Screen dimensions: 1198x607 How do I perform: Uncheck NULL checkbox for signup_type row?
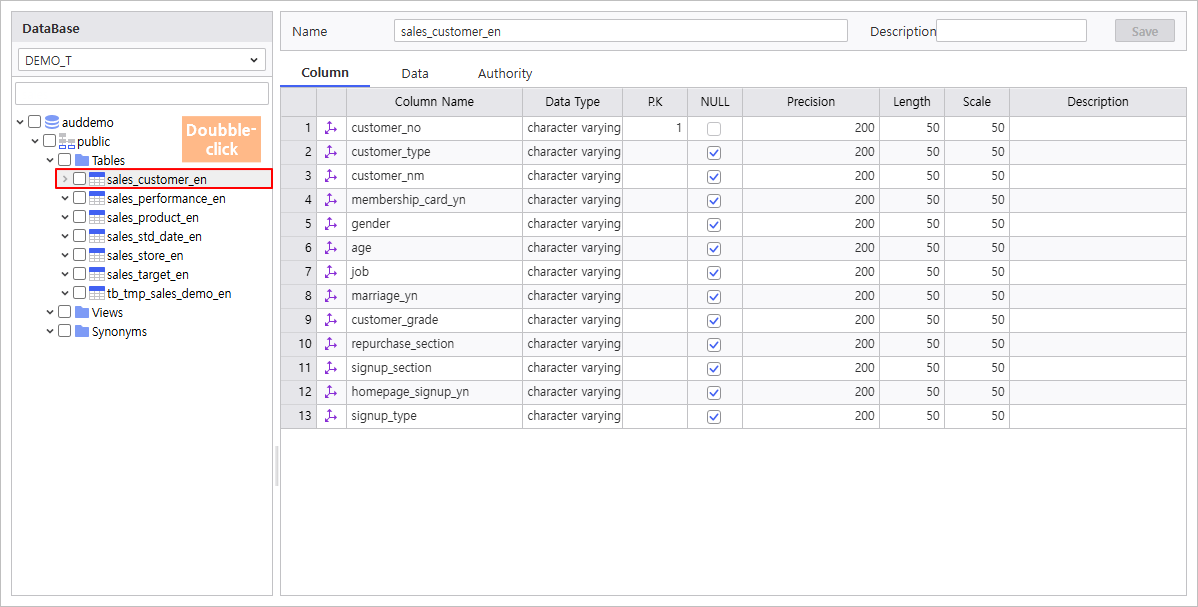pos(714,416)
